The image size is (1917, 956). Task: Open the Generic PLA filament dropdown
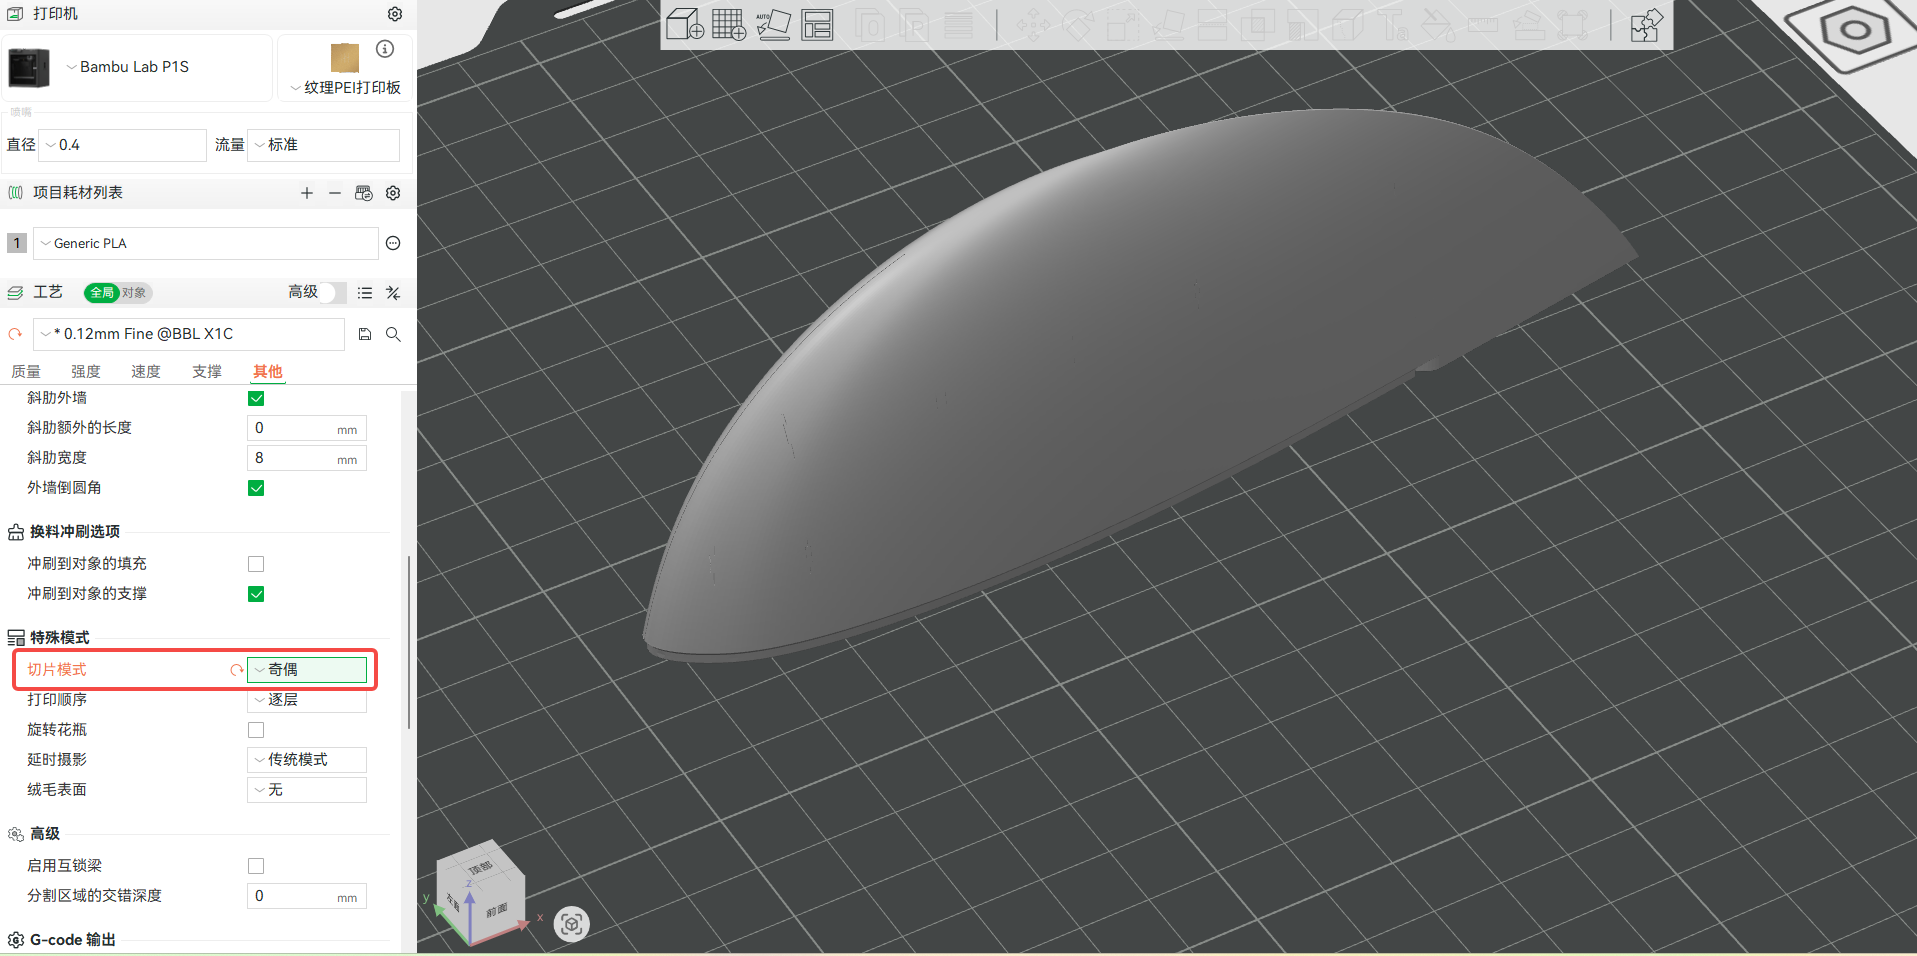(x=206, y=243)
